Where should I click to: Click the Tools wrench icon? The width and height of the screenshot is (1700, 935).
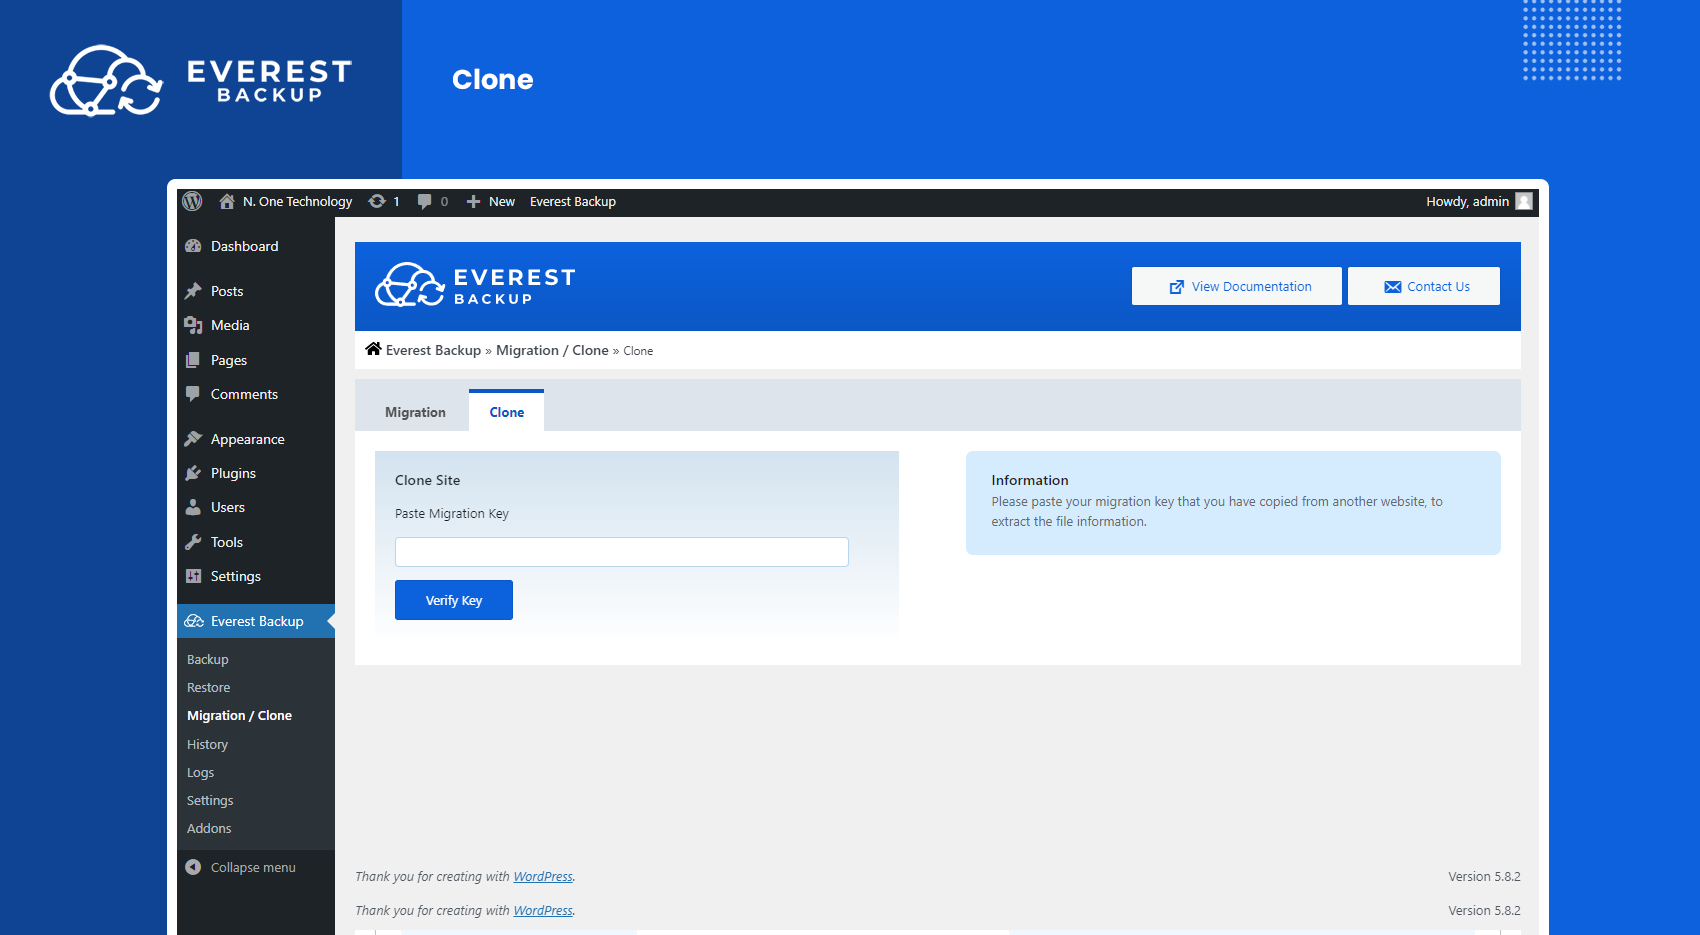coord(193,542)
